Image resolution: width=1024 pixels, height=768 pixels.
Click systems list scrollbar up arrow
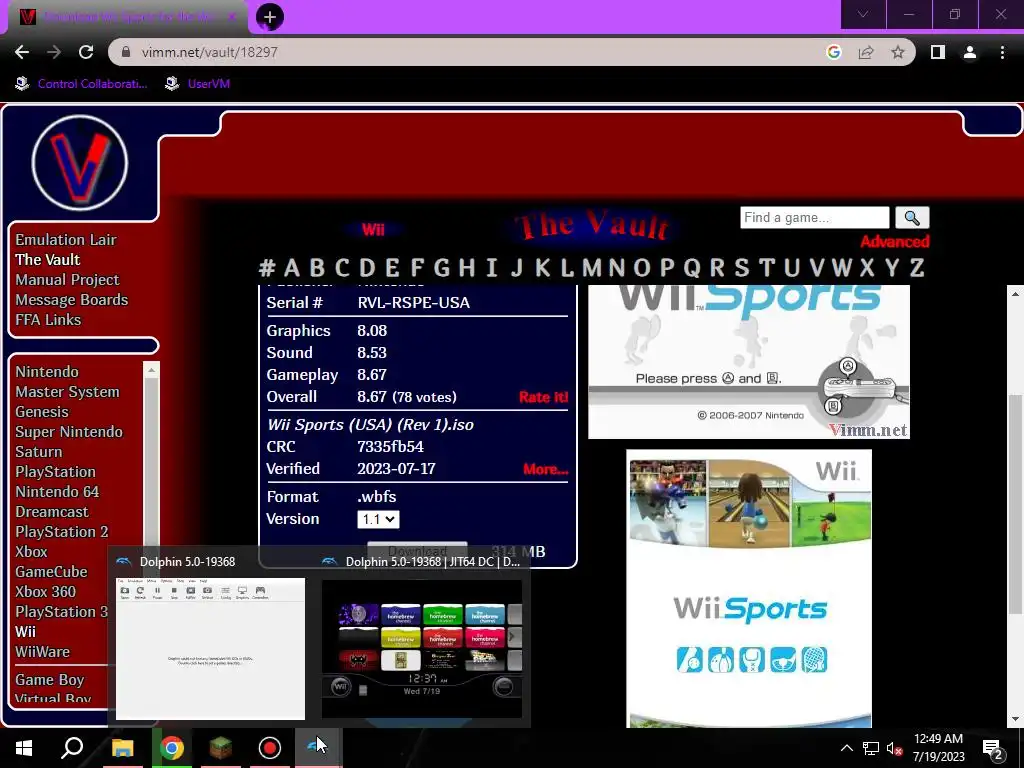(x=151, y=370)
